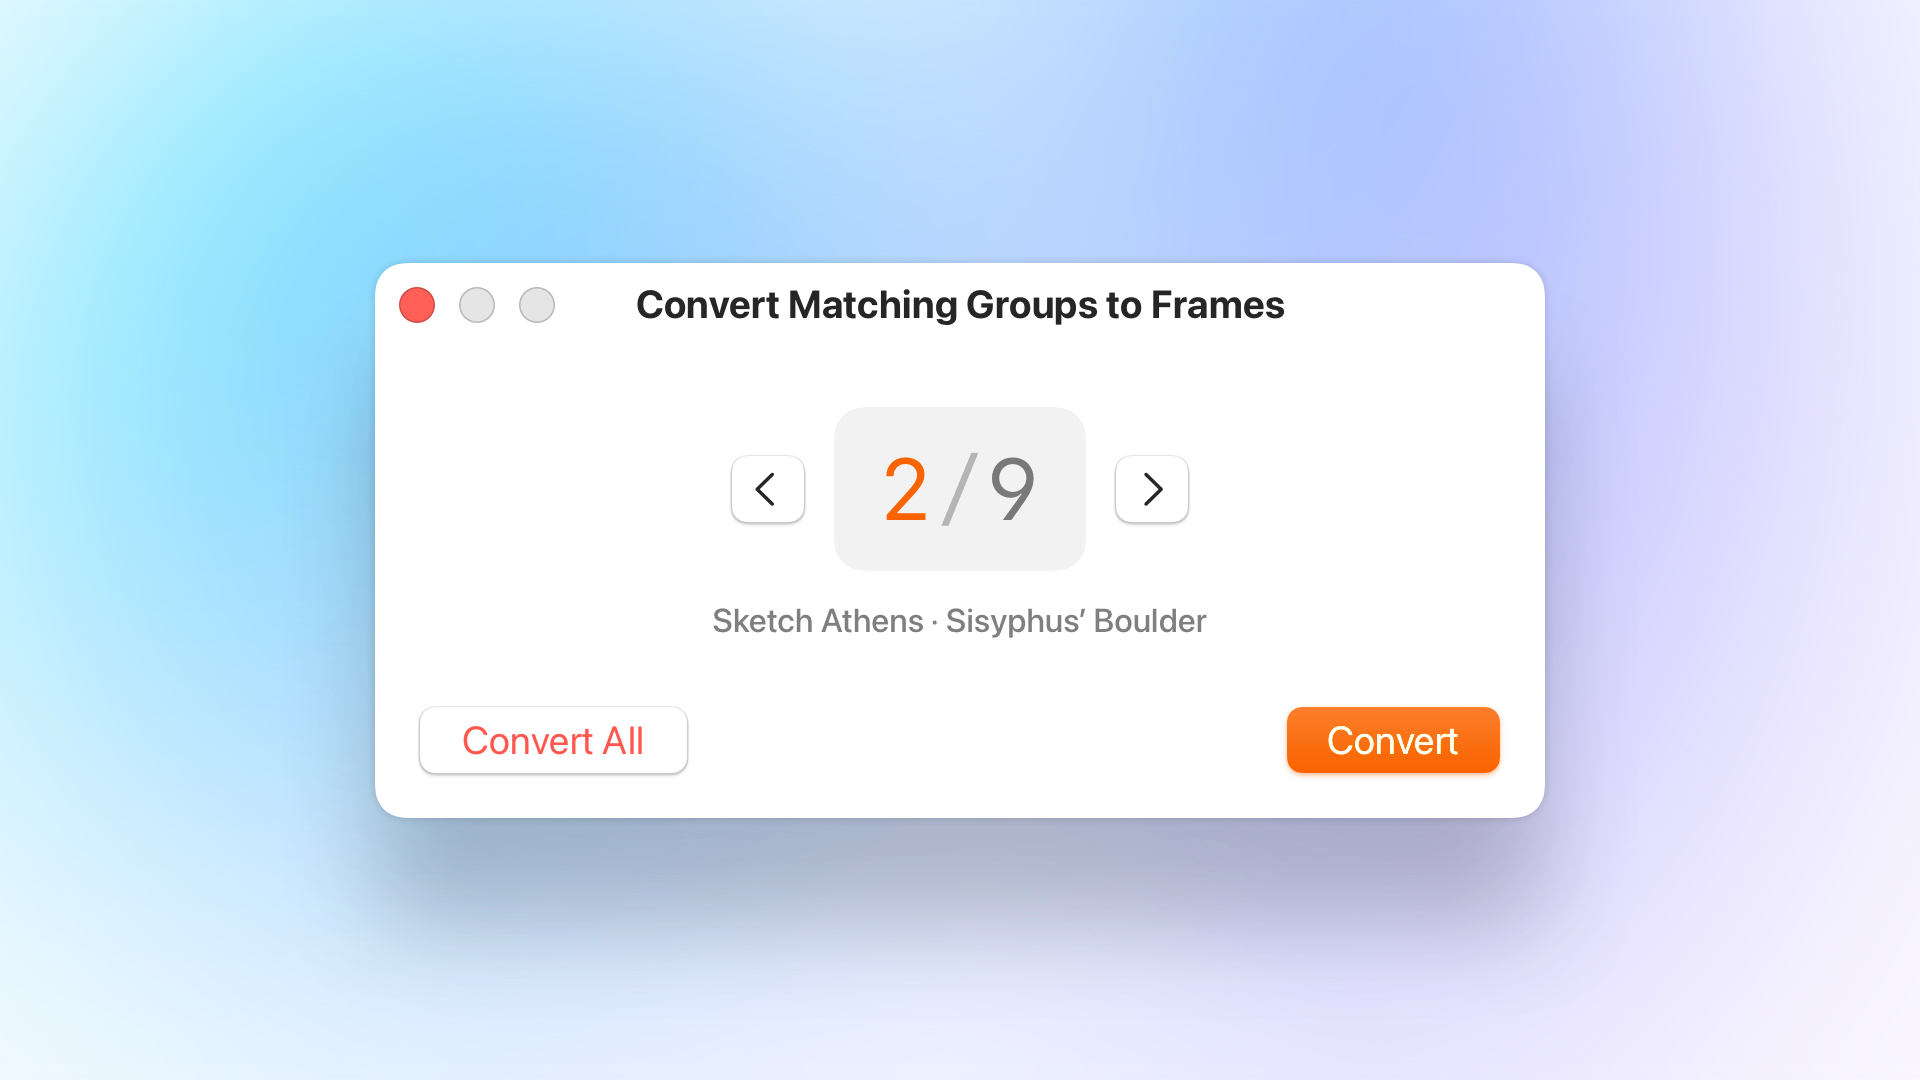Click the Sisyphus' Boulder group name
This screenshot has width=1920, height=1080.
pos(1075,621)
